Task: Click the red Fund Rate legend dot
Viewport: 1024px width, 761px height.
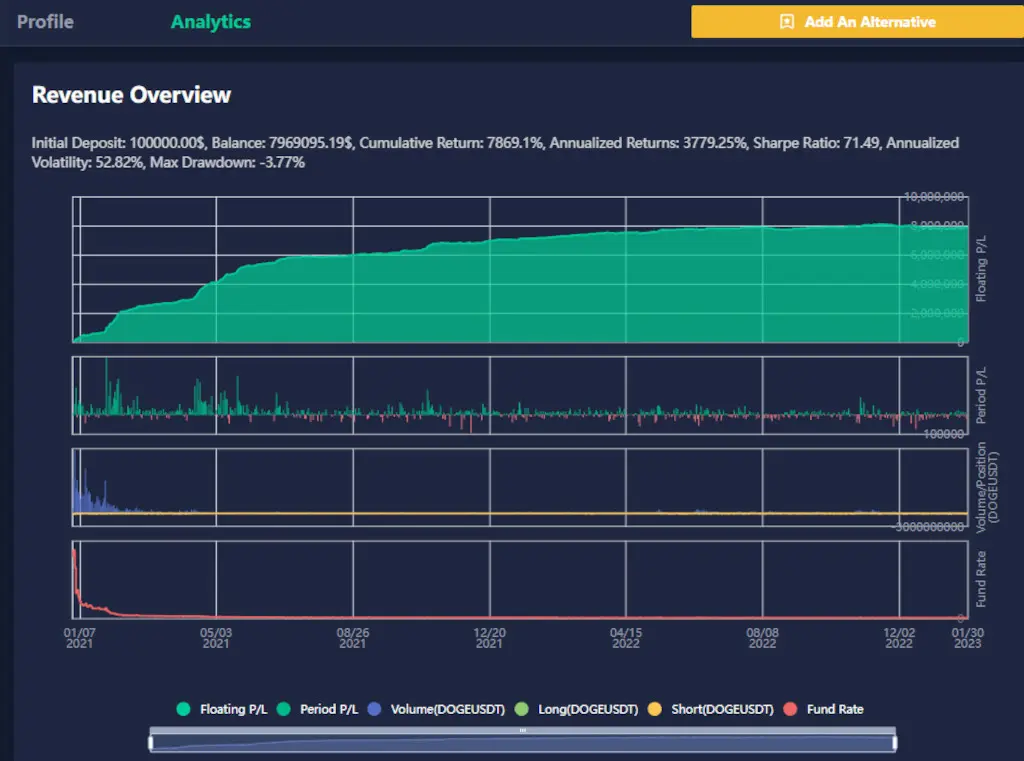Action: click(790, 709)
